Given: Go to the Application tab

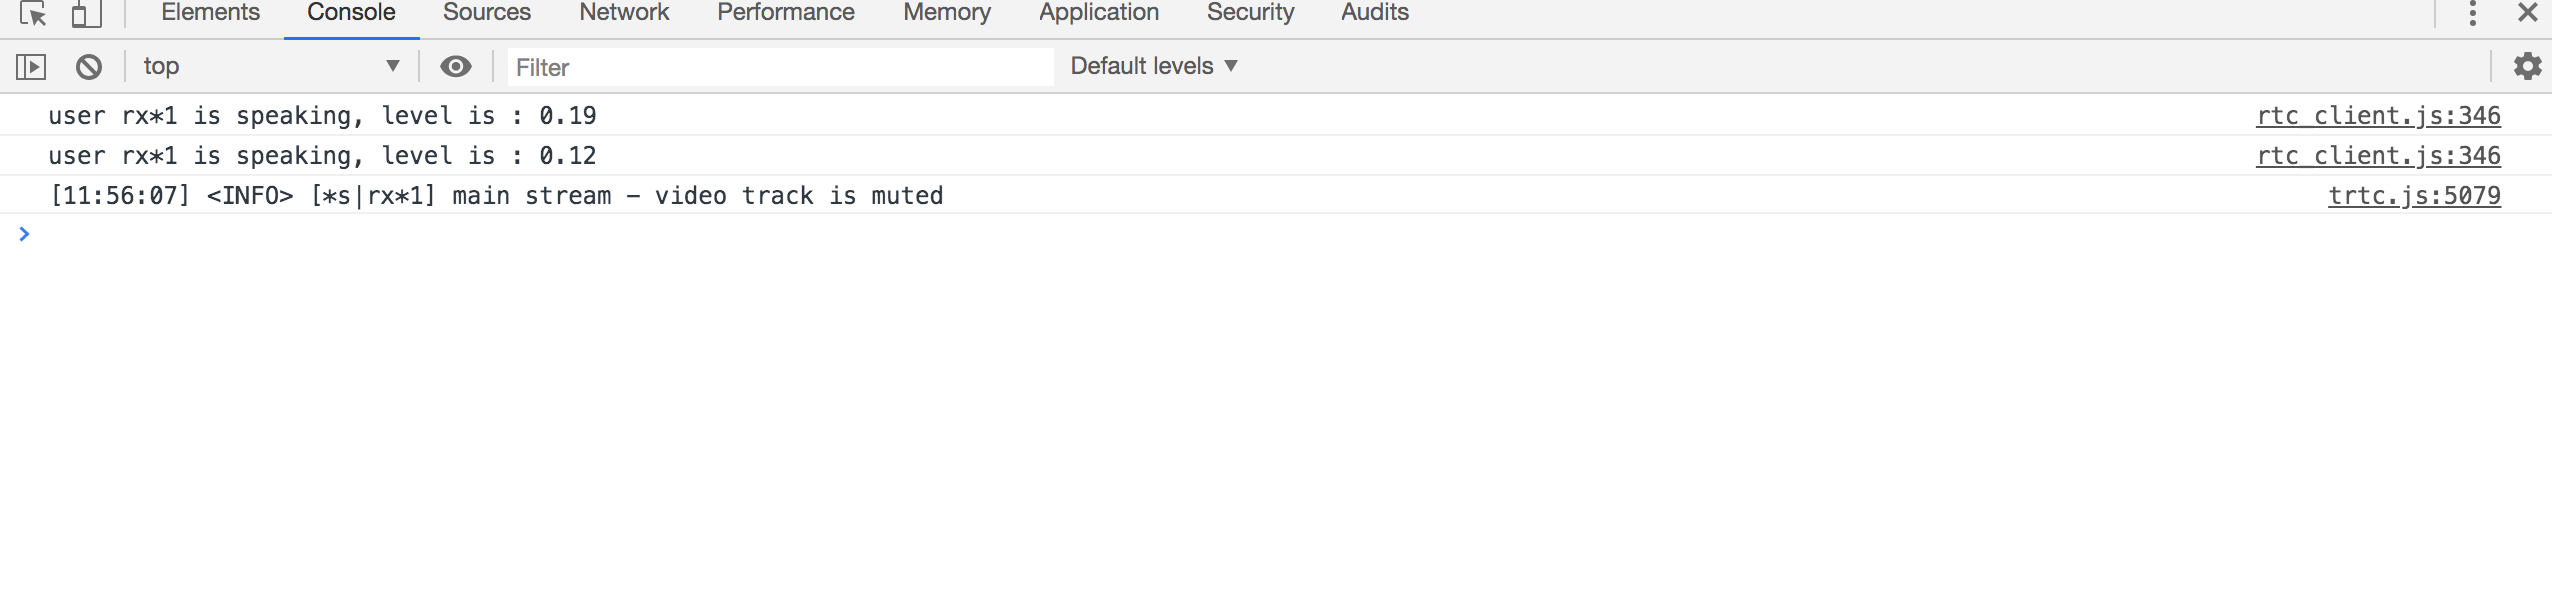Looking at the screenshot, I should tap(1099, 13).
